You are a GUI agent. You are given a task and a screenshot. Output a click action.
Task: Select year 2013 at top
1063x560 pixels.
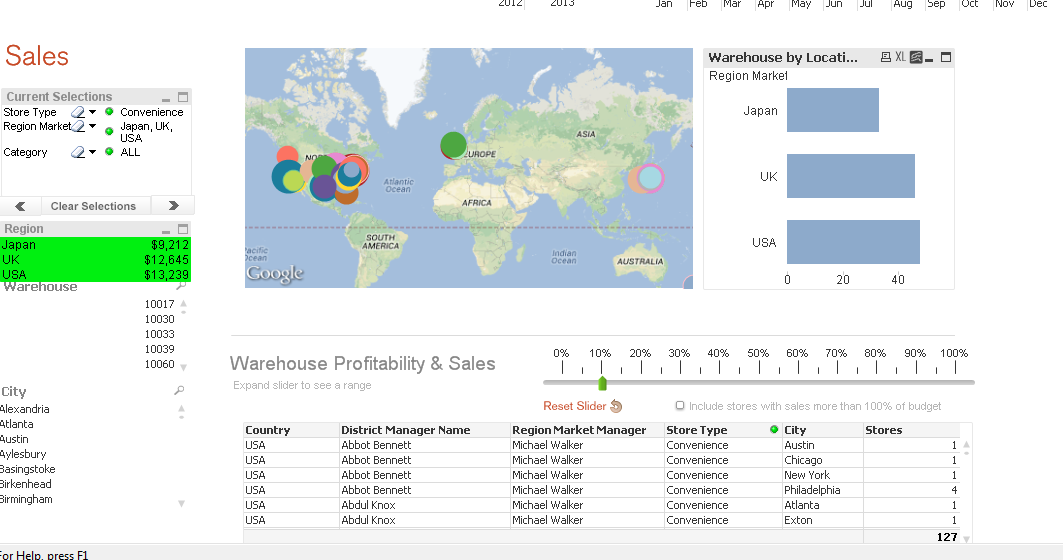(562, 3)
